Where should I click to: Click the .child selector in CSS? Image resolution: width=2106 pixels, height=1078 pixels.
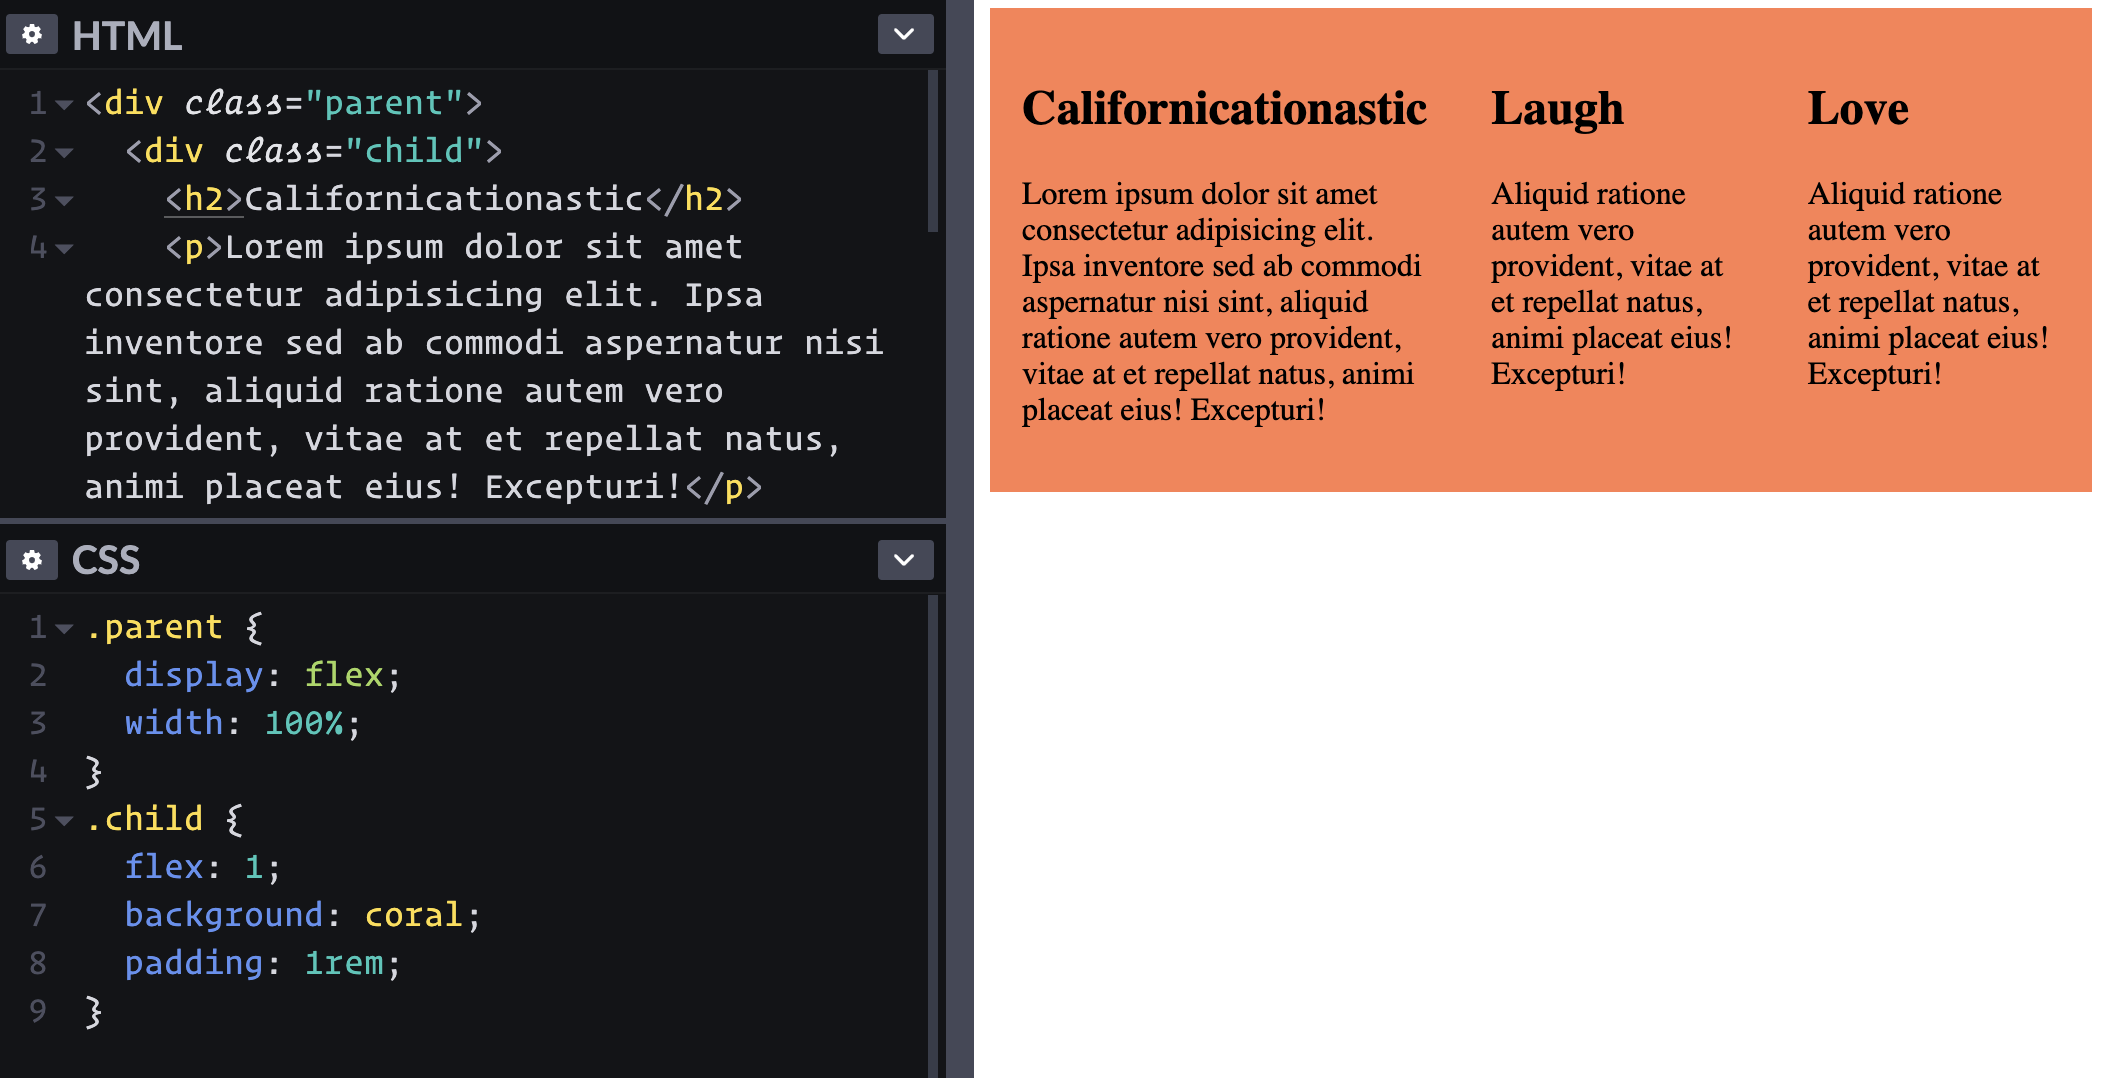144,819
